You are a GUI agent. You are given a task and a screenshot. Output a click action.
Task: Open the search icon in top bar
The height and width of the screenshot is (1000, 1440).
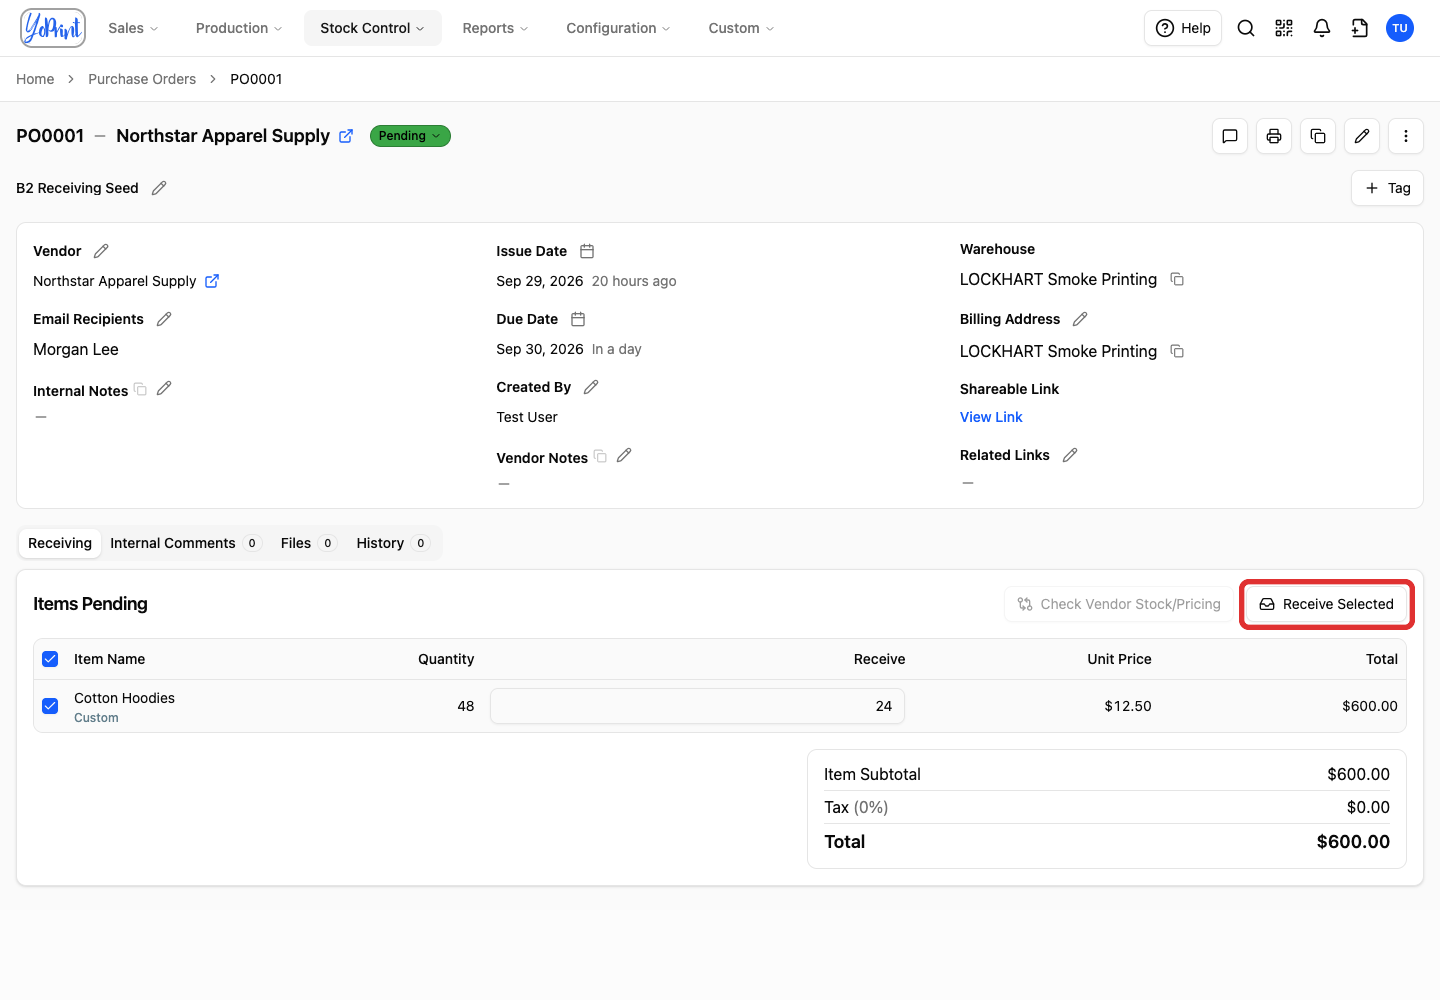[1246, 28]
